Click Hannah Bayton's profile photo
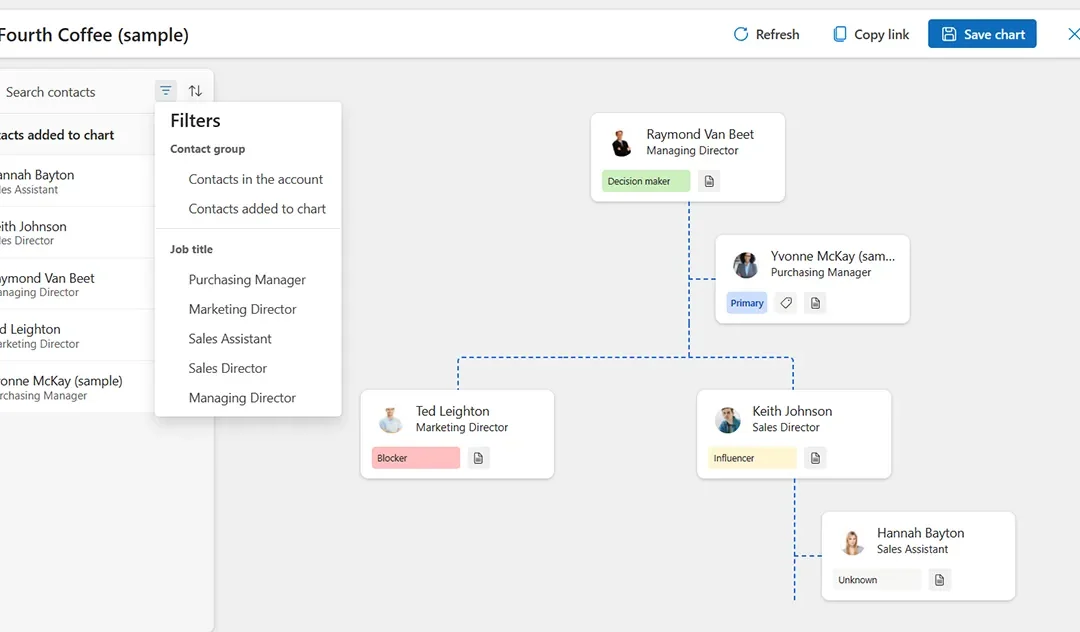 (852, 542)
